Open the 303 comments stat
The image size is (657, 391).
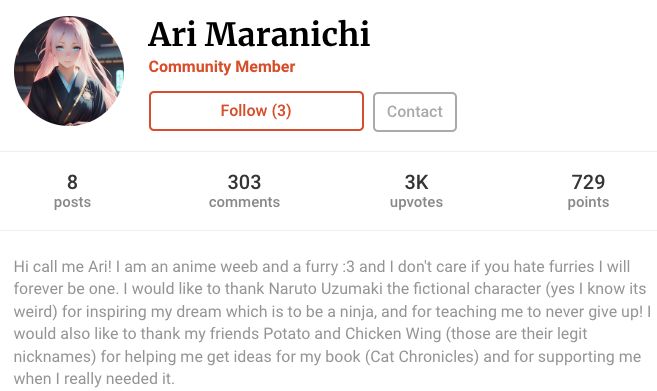tap(244, 191)
